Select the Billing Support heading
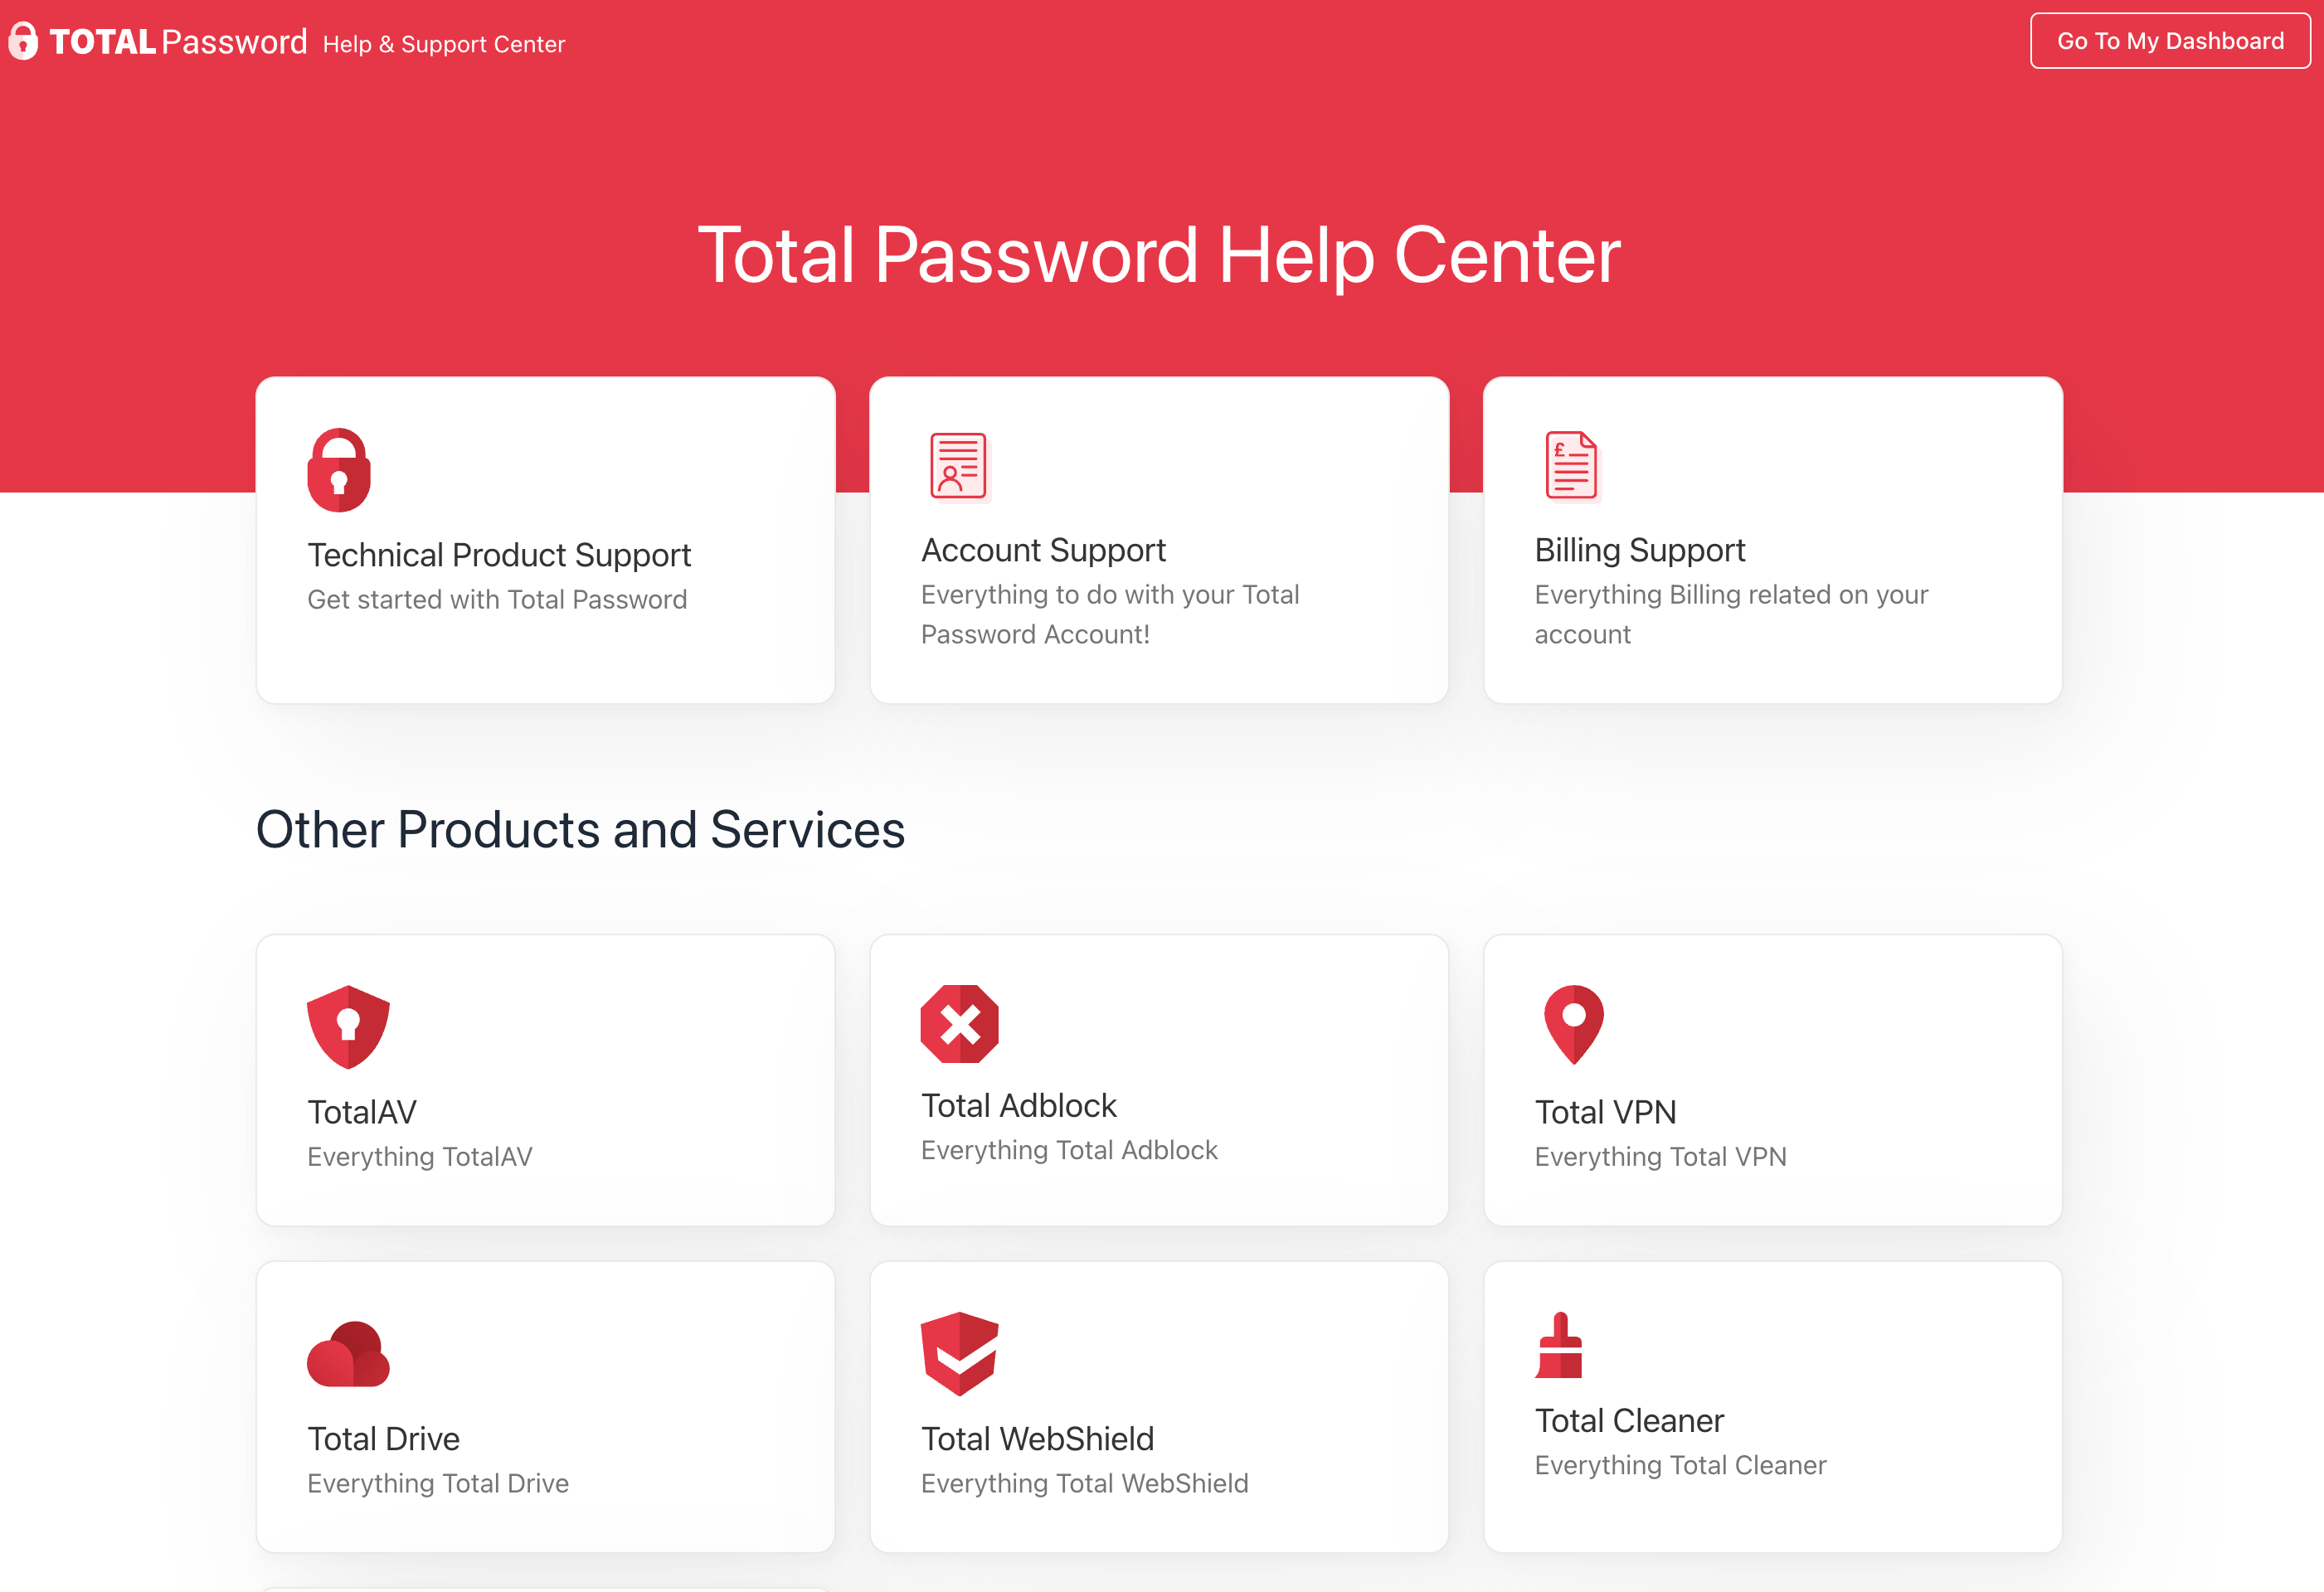2324x1592 pixels. point(1639,550)
